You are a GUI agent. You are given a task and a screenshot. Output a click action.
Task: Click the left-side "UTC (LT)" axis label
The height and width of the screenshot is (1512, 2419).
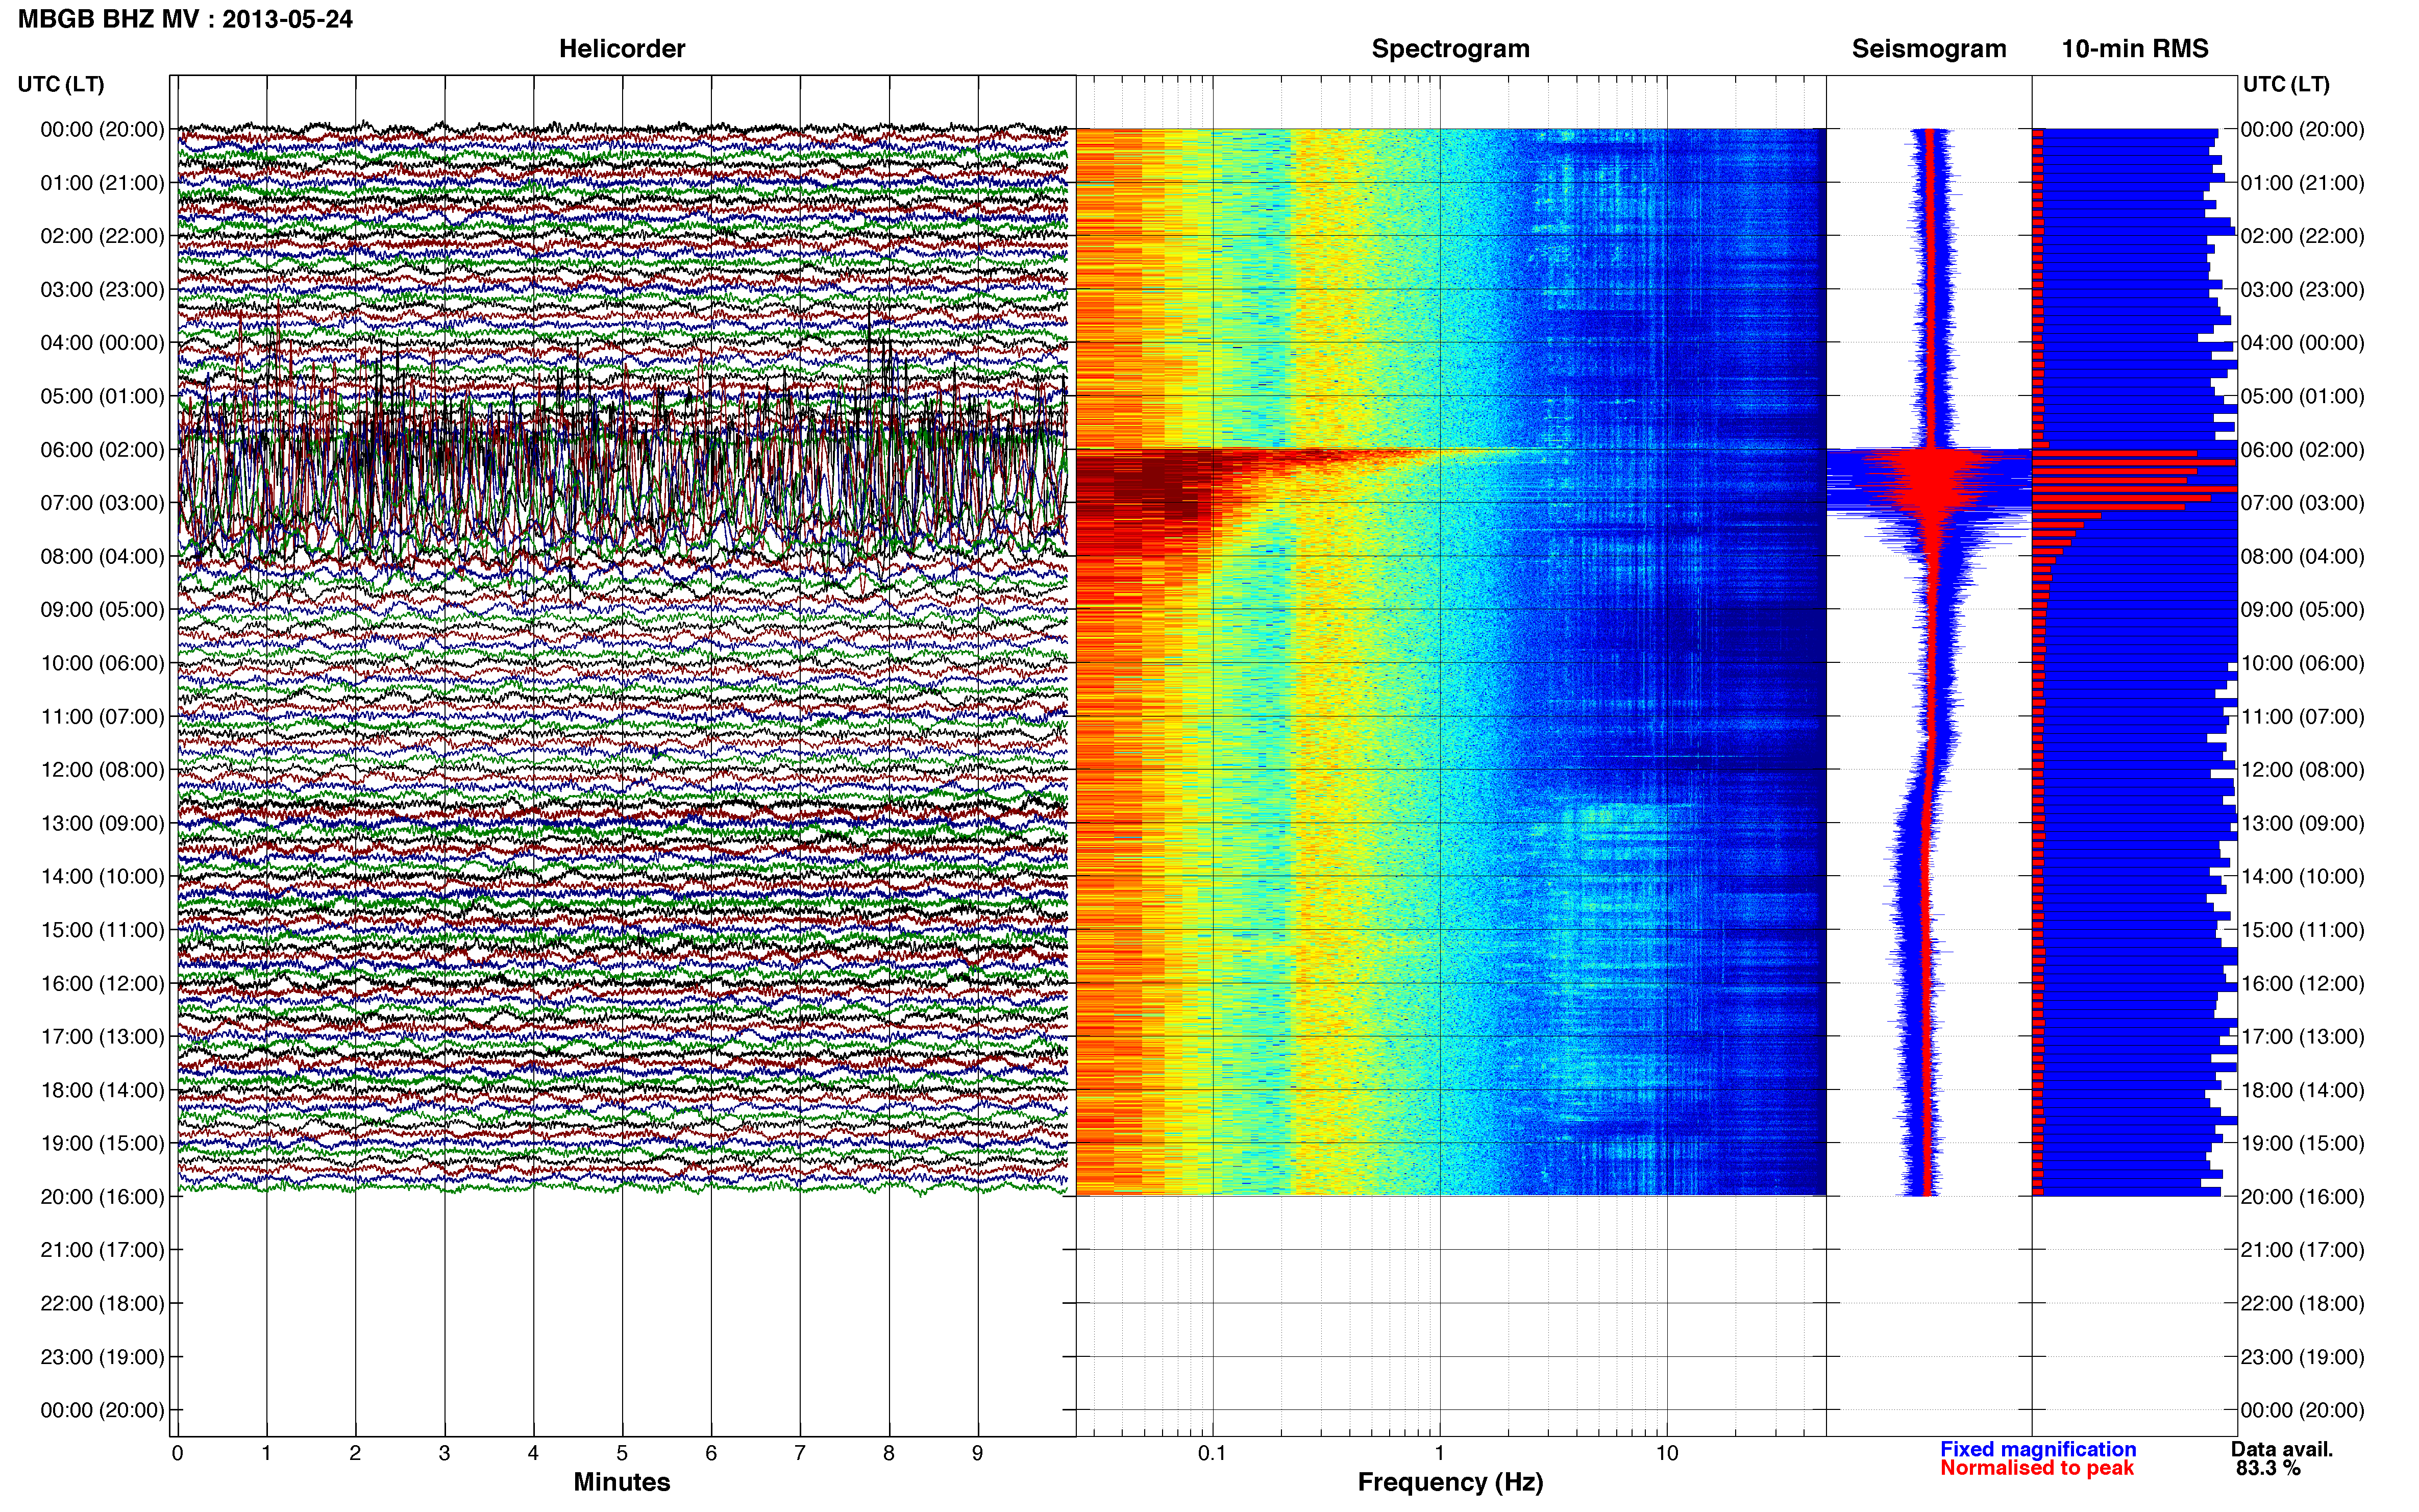[x=61, y=84]
